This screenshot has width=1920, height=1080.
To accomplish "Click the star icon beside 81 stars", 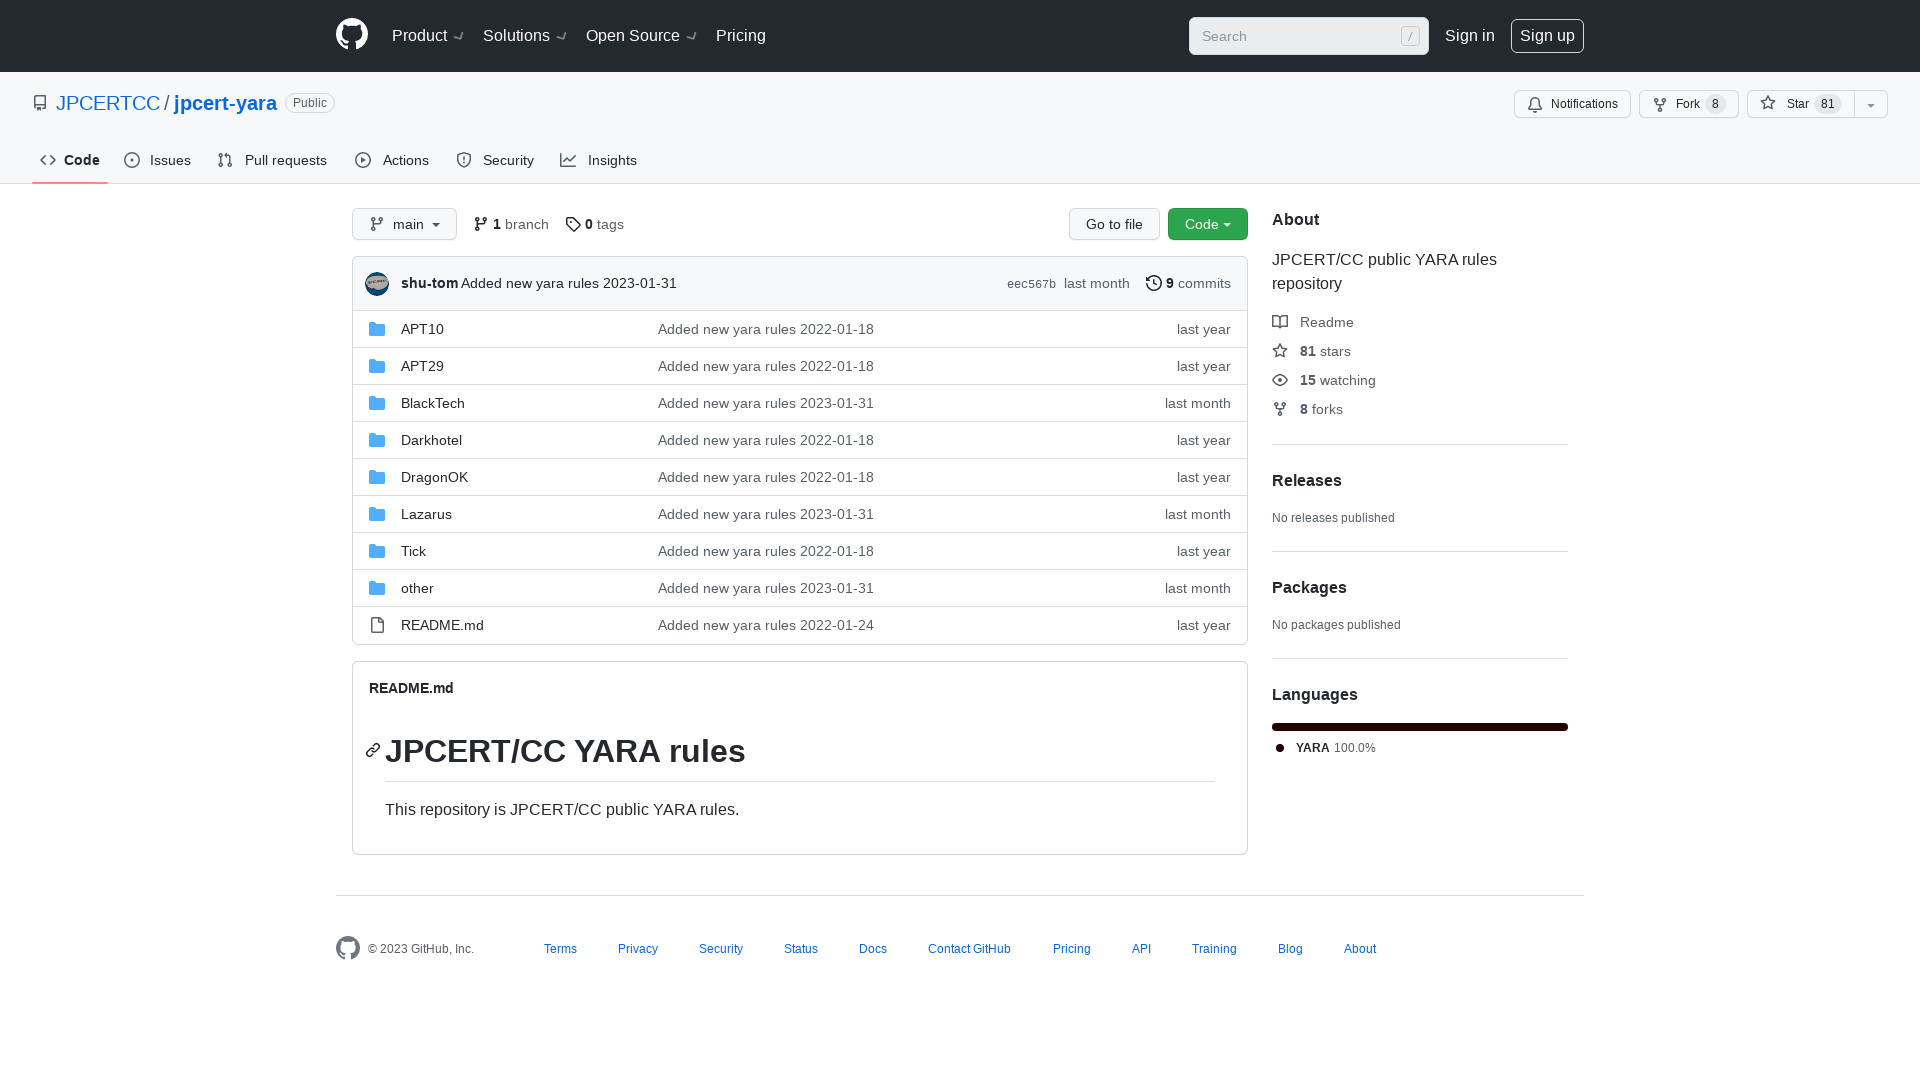I will [x=1280, y=351].
